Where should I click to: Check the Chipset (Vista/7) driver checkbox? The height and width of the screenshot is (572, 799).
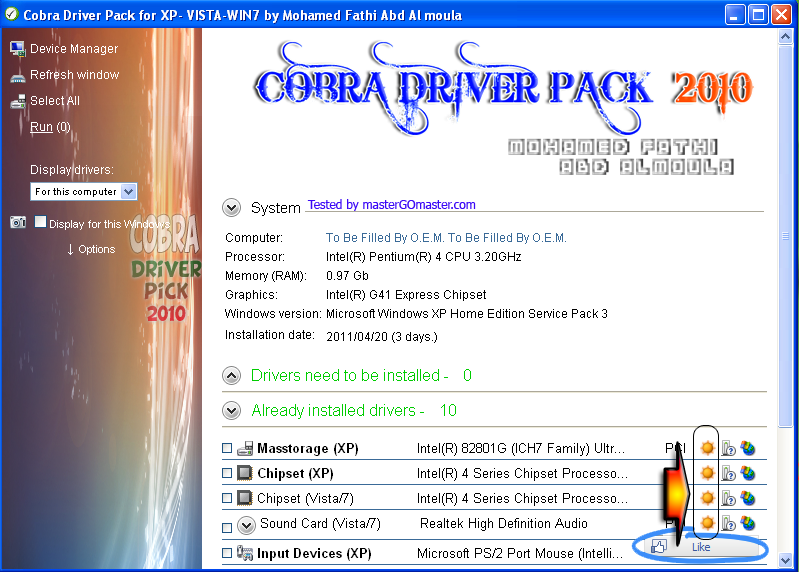point(227,498)
